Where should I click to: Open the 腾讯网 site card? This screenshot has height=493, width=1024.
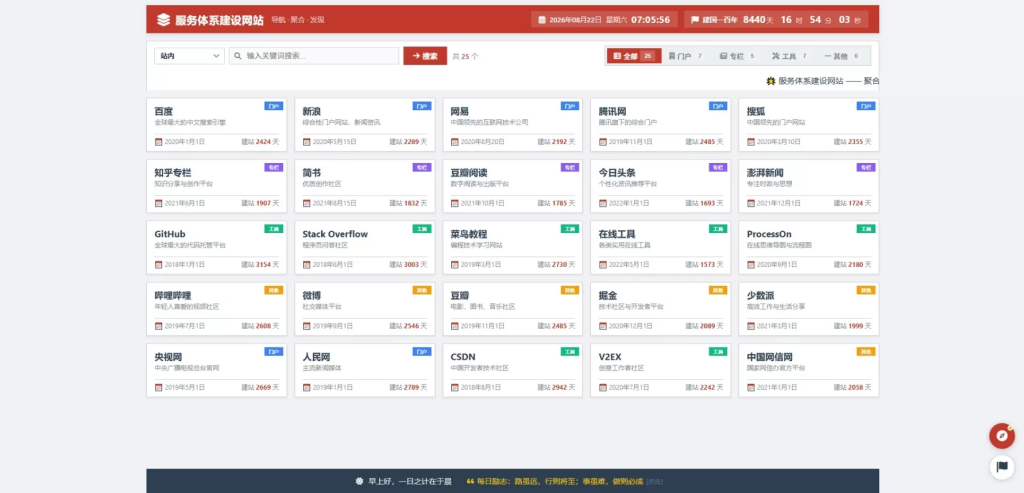pyautogui.click(x=660, y=125)
